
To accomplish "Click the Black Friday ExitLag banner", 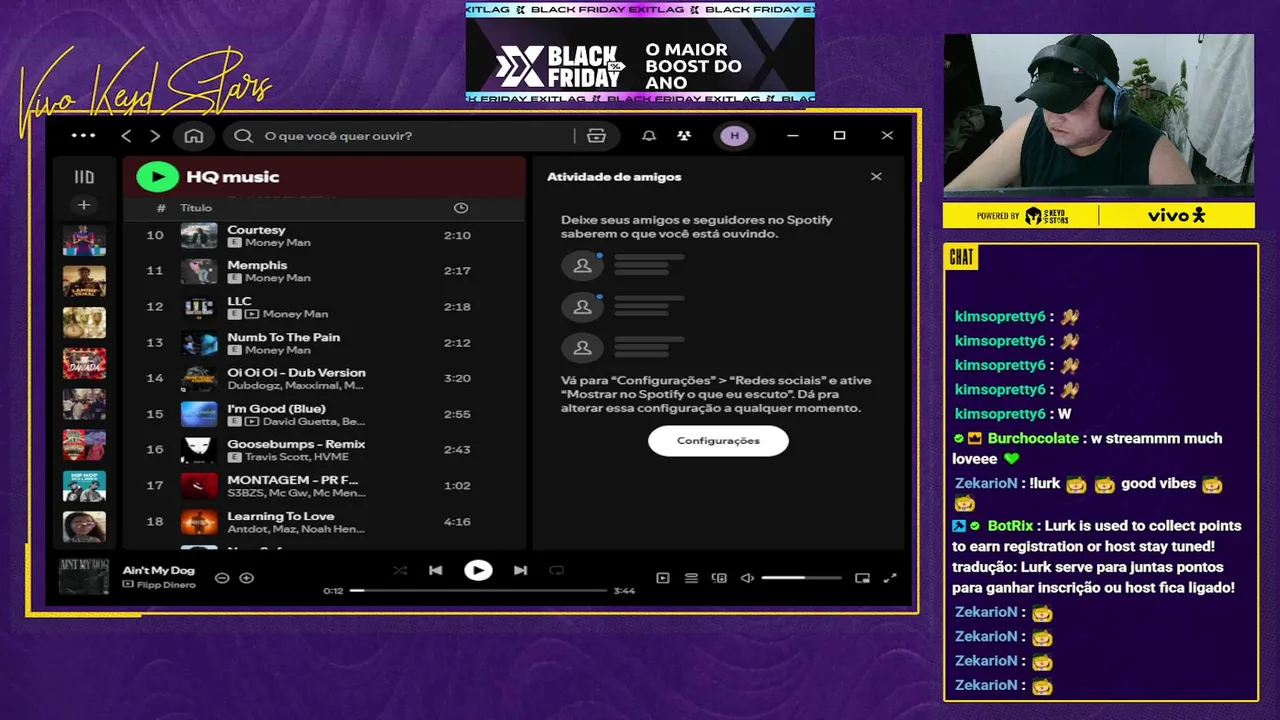I will tap(640, 52).
